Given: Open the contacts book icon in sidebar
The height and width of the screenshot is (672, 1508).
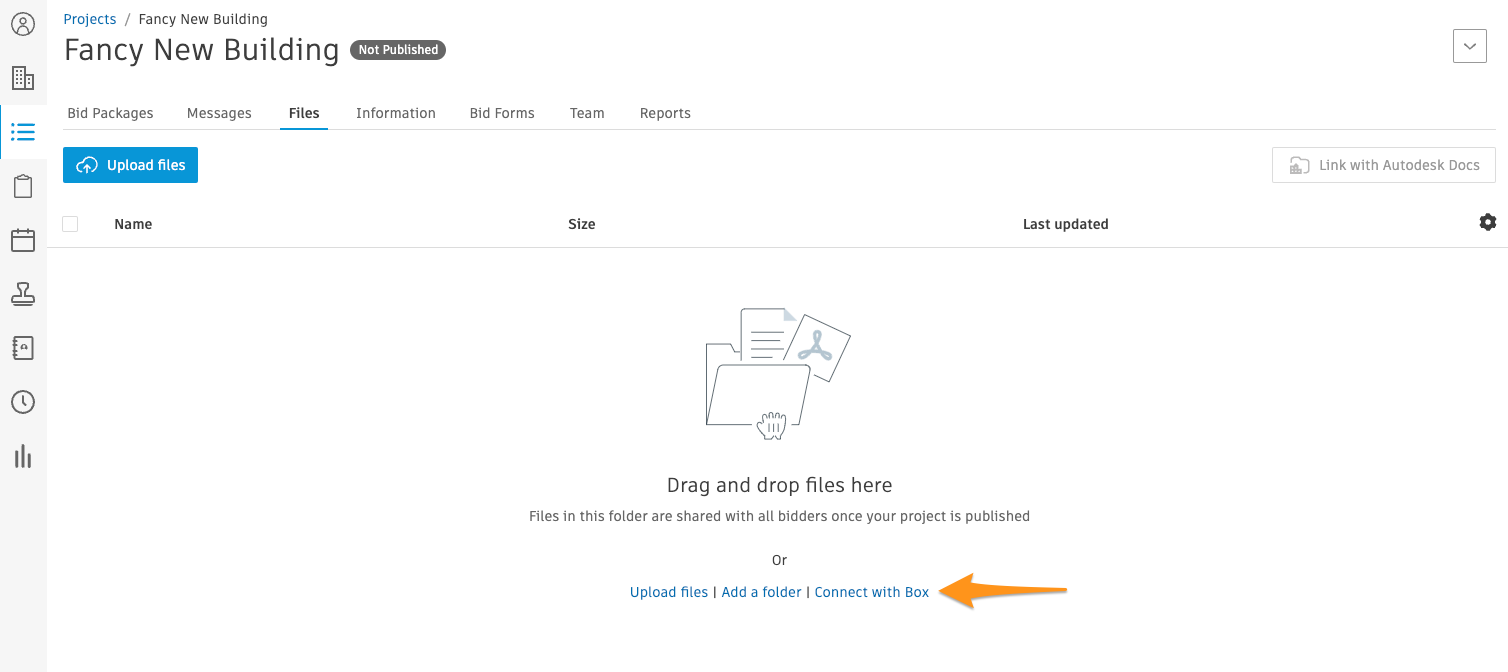Looking at the screenshot, I should pos(23,348).
